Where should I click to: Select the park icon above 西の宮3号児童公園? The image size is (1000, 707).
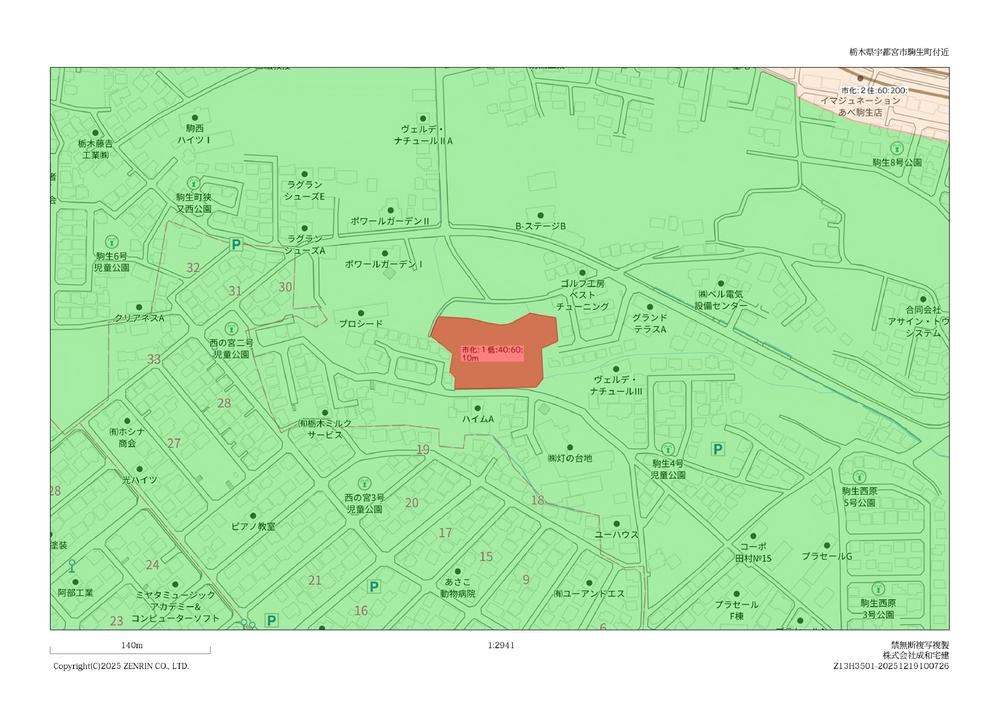364,483
